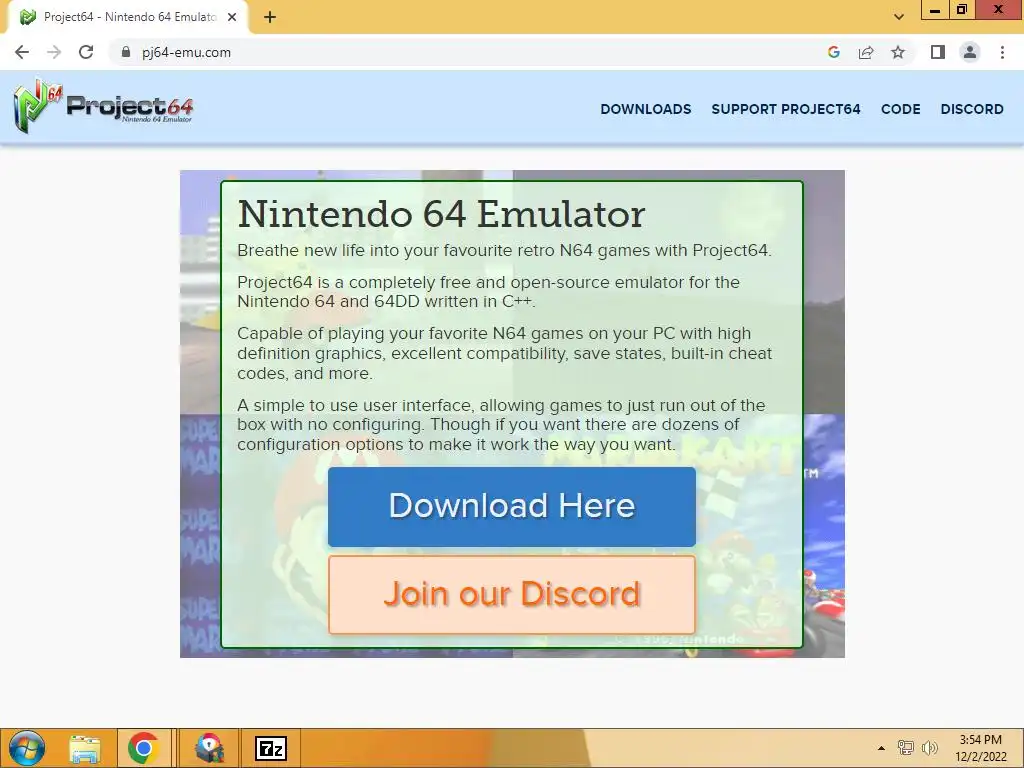
Task: Click the Download Here button
Action: coord(512,507)
